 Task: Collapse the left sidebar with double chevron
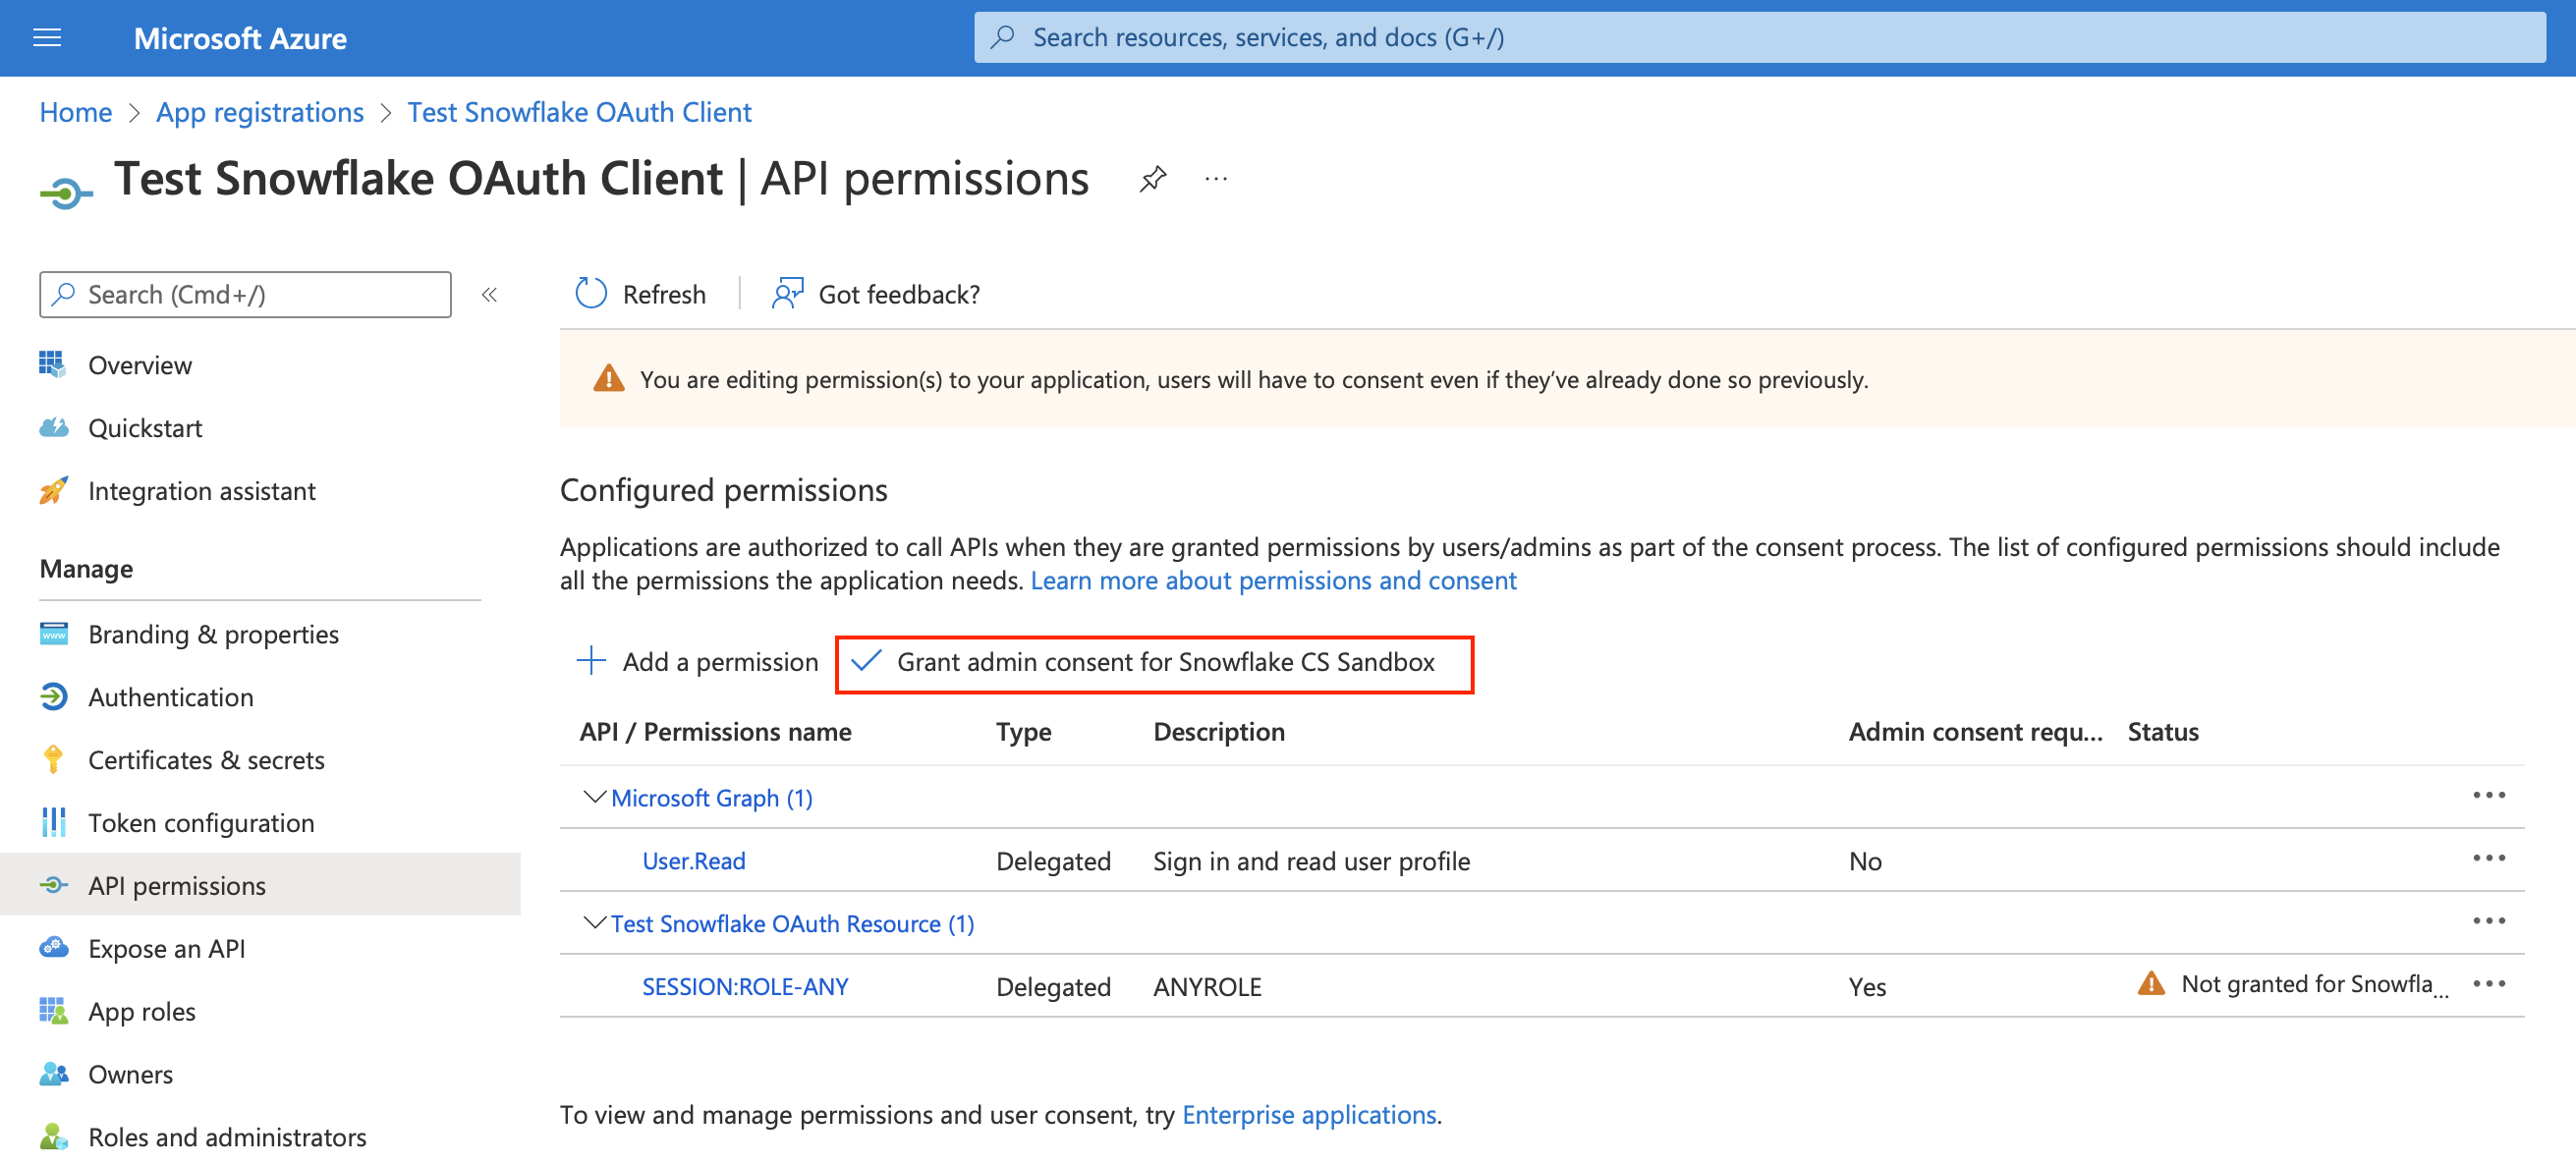(489, 294)
